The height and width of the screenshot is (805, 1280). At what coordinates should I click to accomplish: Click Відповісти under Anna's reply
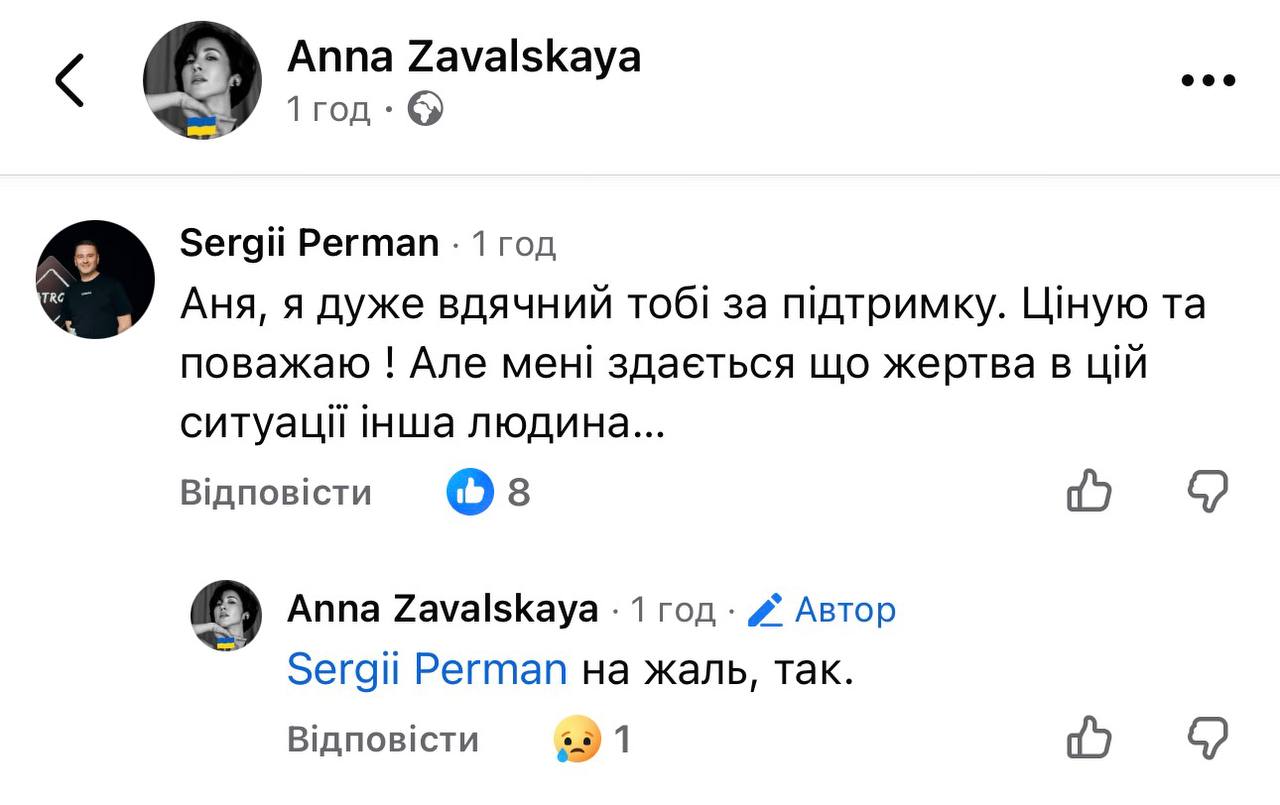(383, 740)
